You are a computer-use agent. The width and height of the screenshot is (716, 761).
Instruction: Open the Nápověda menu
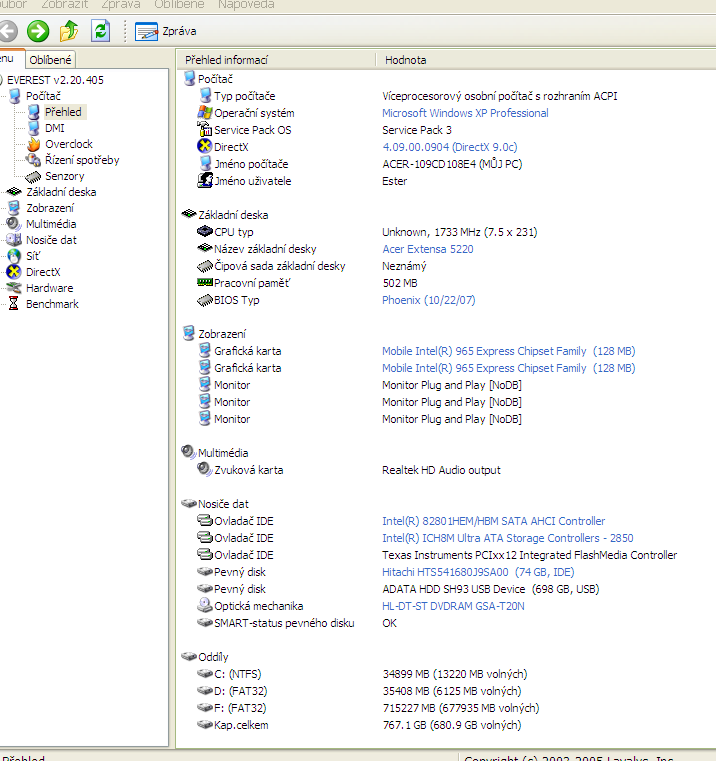coord(246,5)
